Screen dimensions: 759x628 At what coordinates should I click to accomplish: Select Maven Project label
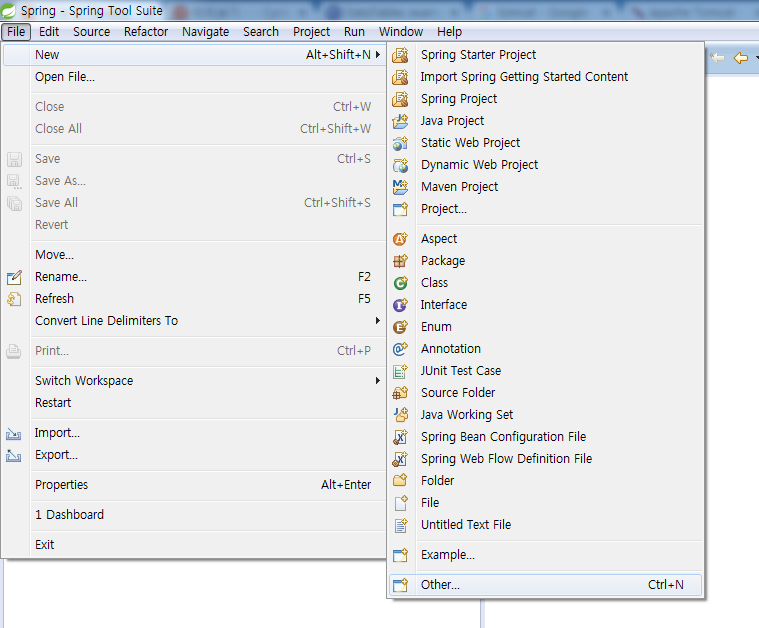459,187
